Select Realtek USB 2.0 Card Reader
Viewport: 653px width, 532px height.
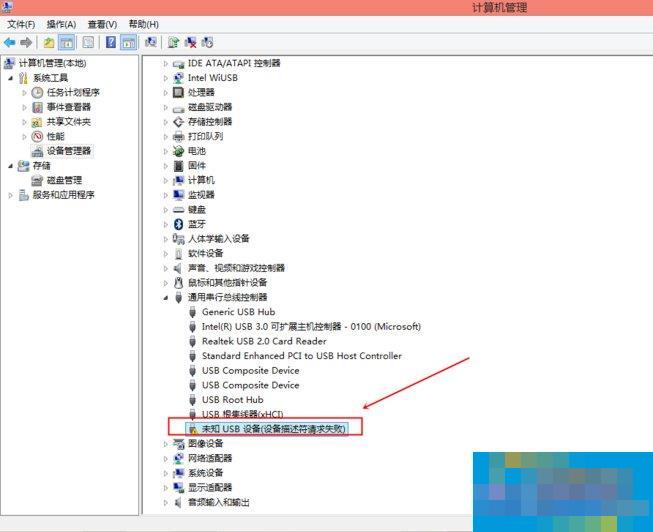[x=264, y=341]
